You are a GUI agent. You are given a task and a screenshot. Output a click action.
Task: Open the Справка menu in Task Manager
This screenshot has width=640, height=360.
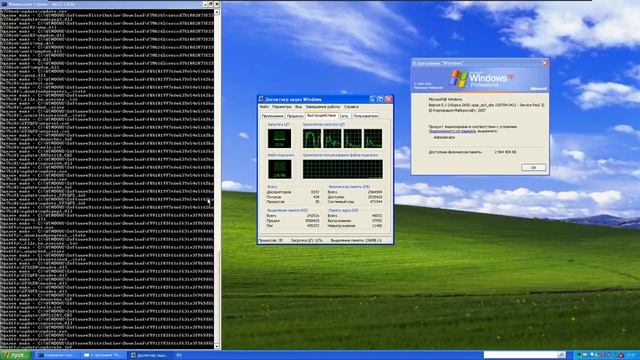(351, 107)
